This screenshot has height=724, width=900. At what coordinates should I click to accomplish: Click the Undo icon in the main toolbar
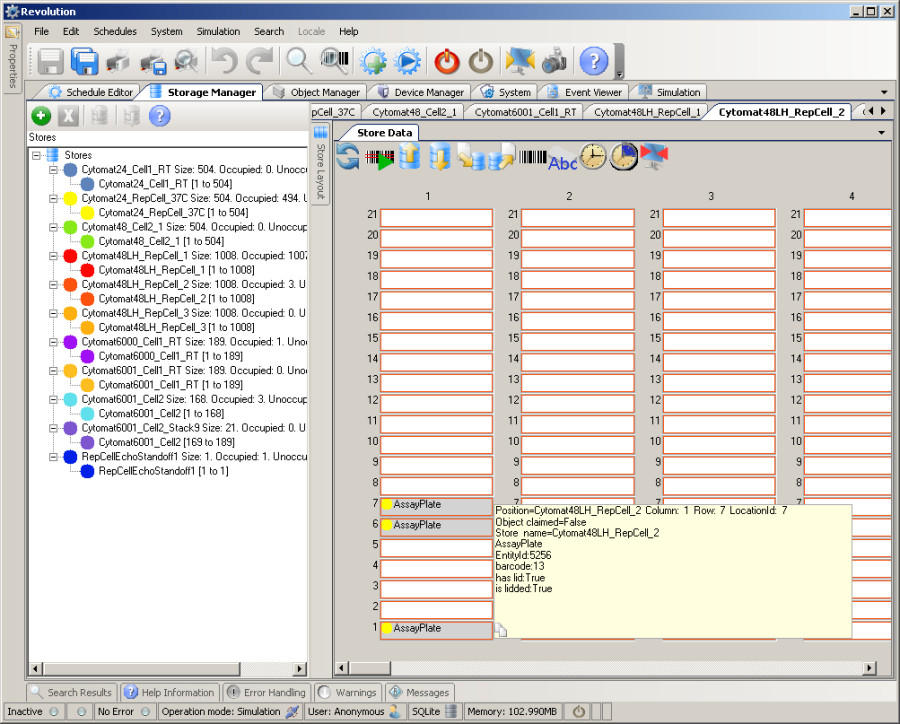[222, 60]
